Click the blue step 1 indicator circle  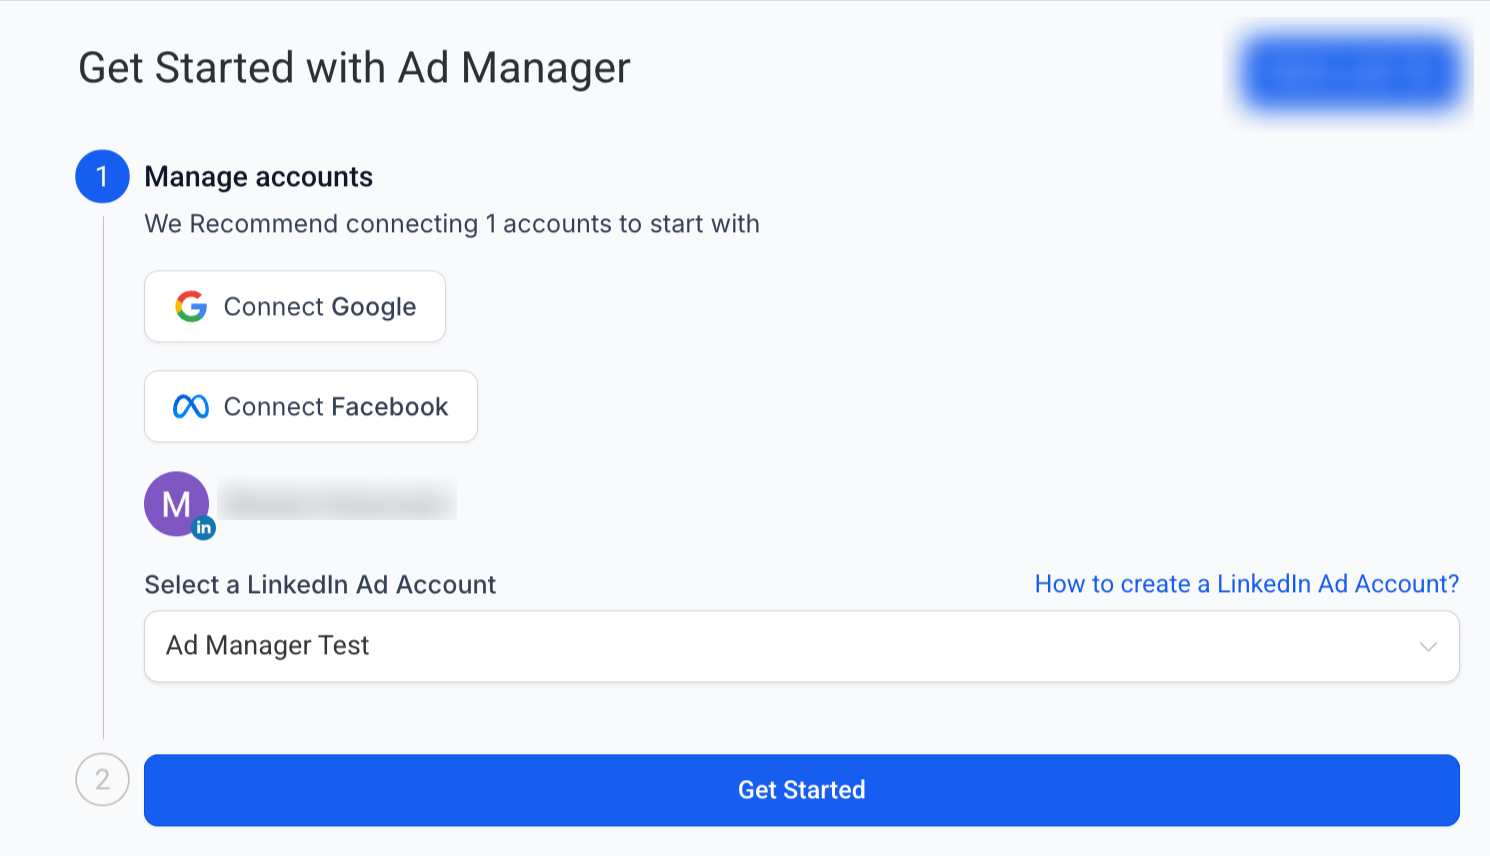[102, 176]
